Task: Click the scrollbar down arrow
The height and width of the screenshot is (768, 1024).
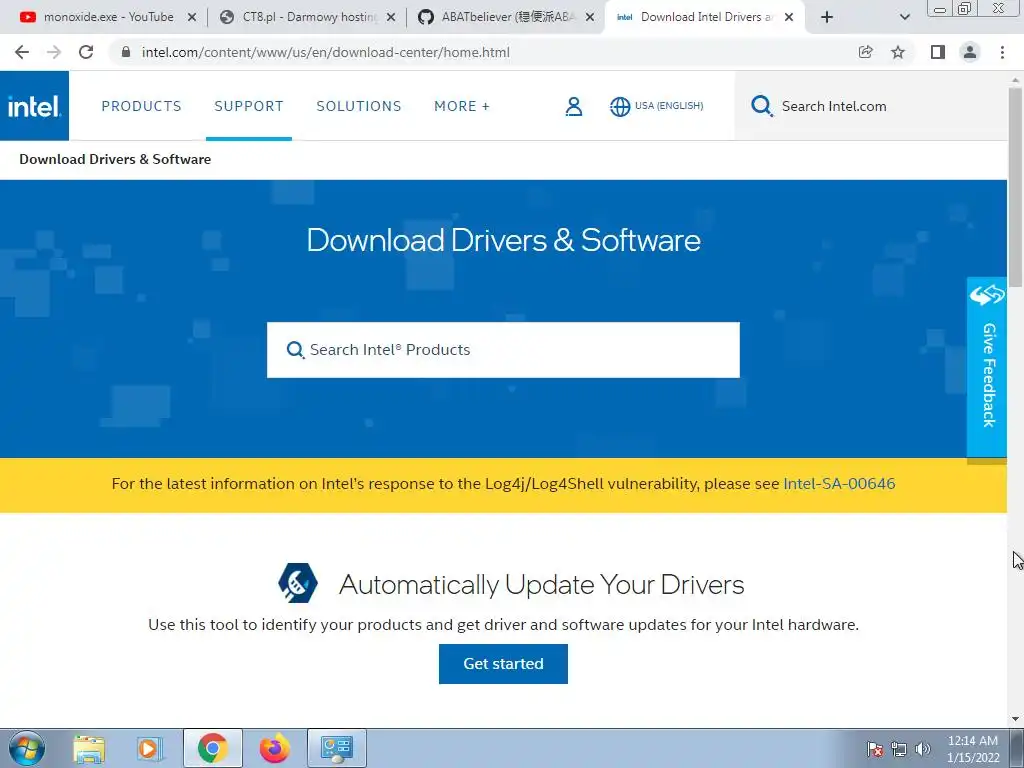Action: [x=1016, y=719]
